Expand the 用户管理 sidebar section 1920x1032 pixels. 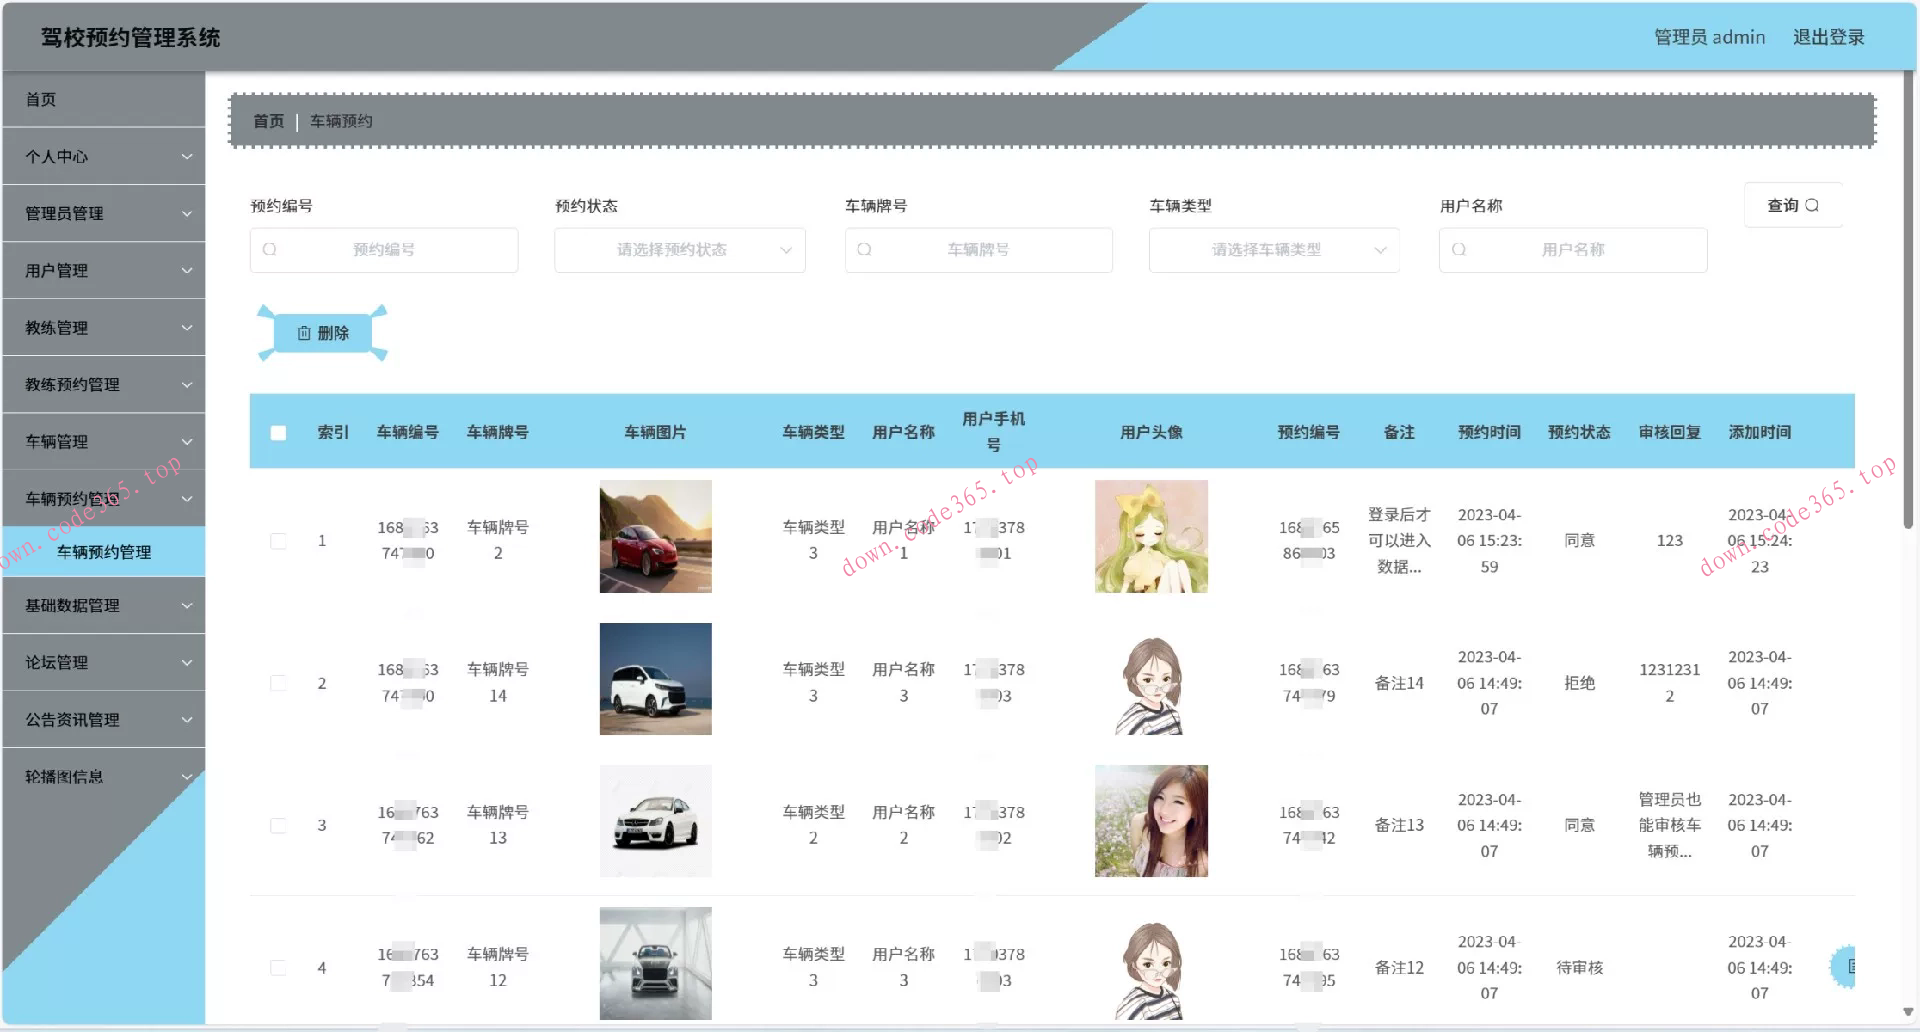(x=103, y=270)
